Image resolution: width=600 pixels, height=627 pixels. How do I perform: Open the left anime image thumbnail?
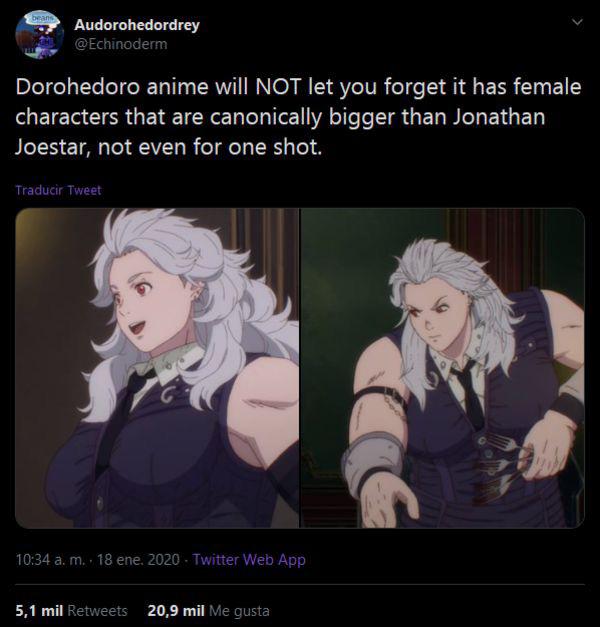pyautogui.click(x=157, y=368)
